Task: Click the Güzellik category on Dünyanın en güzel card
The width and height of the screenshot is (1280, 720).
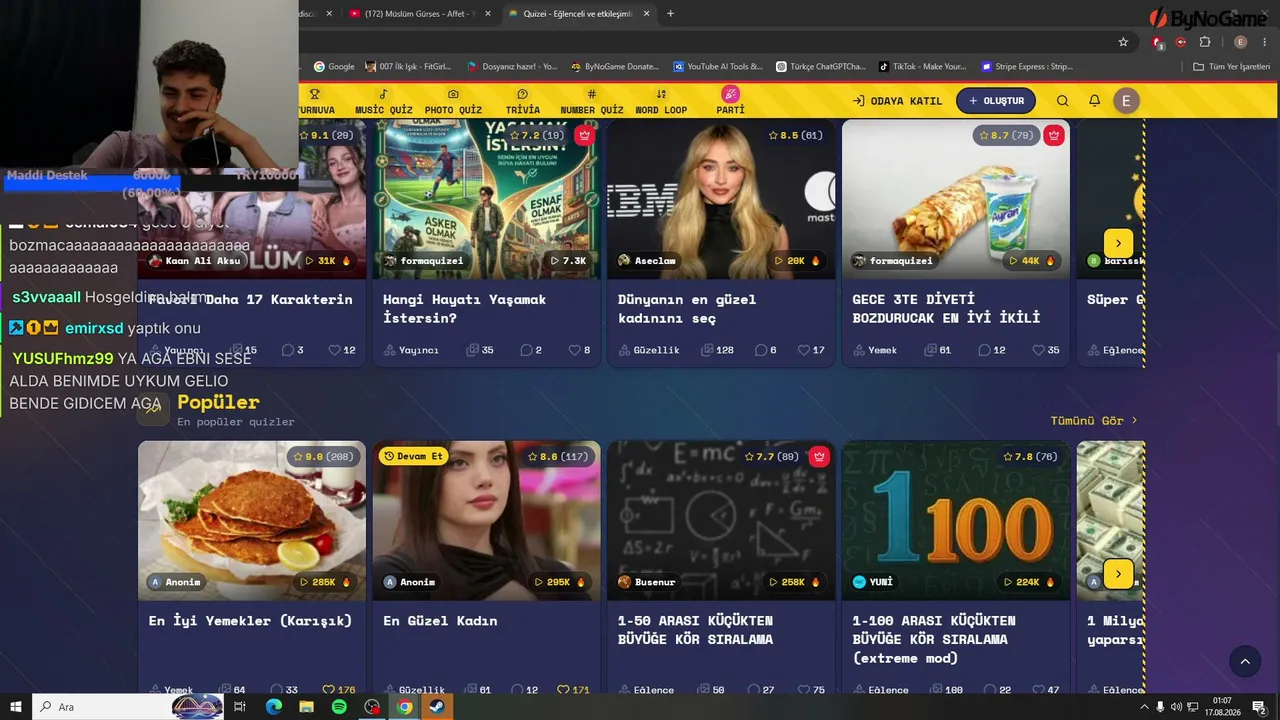Action: coord(648,350)
